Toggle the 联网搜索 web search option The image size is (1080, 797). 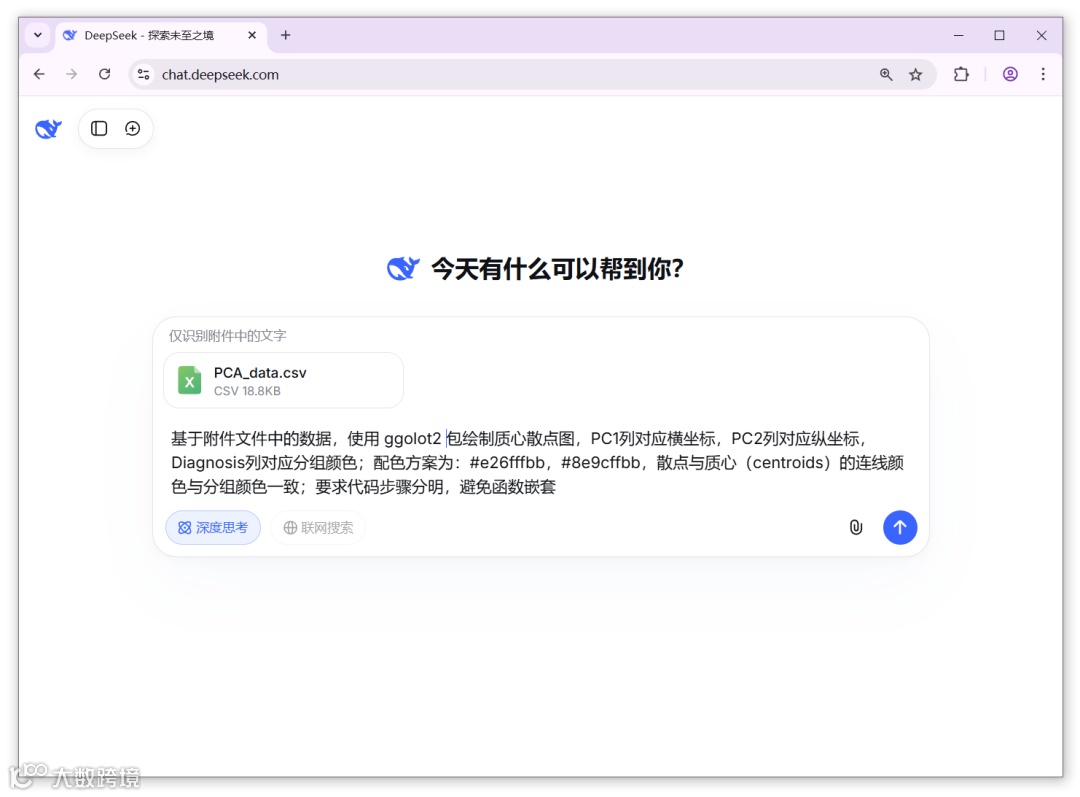318,528
